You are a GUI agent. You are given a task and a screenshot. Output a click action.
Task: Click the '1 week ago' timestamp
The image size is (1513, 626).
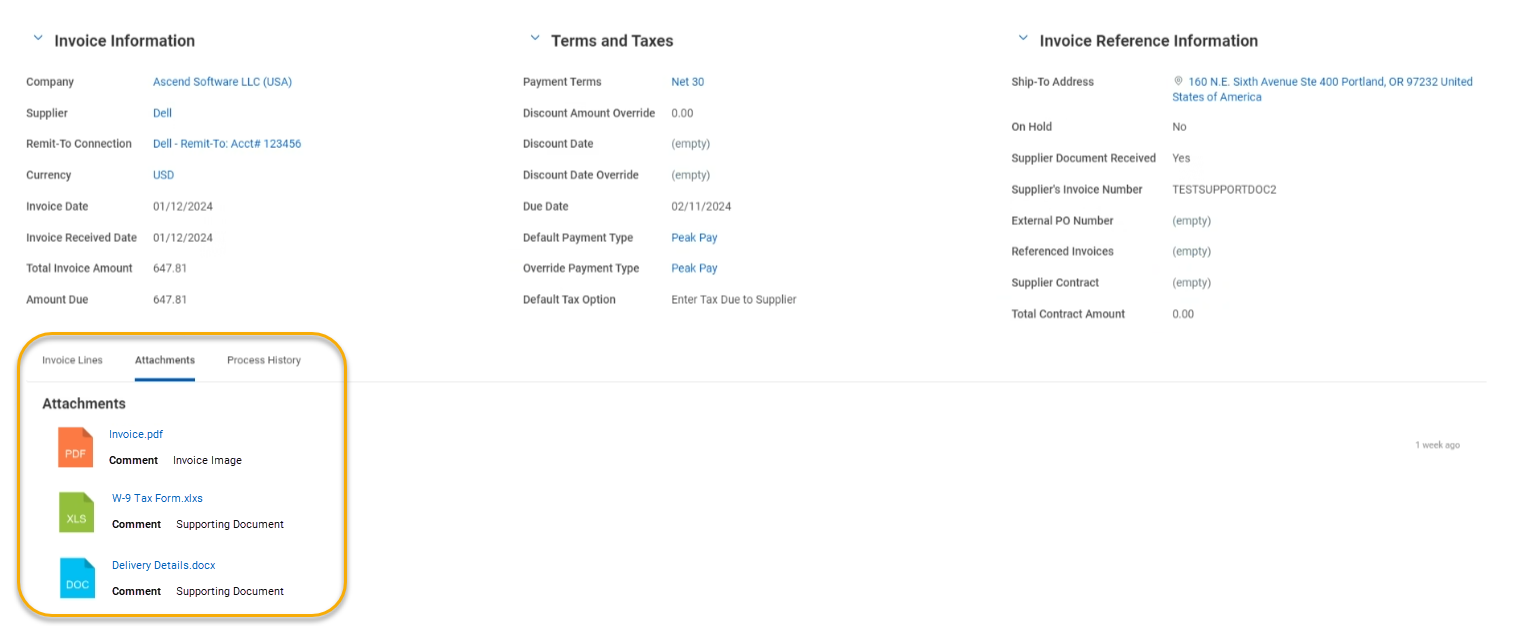(x=1437, y=445)
